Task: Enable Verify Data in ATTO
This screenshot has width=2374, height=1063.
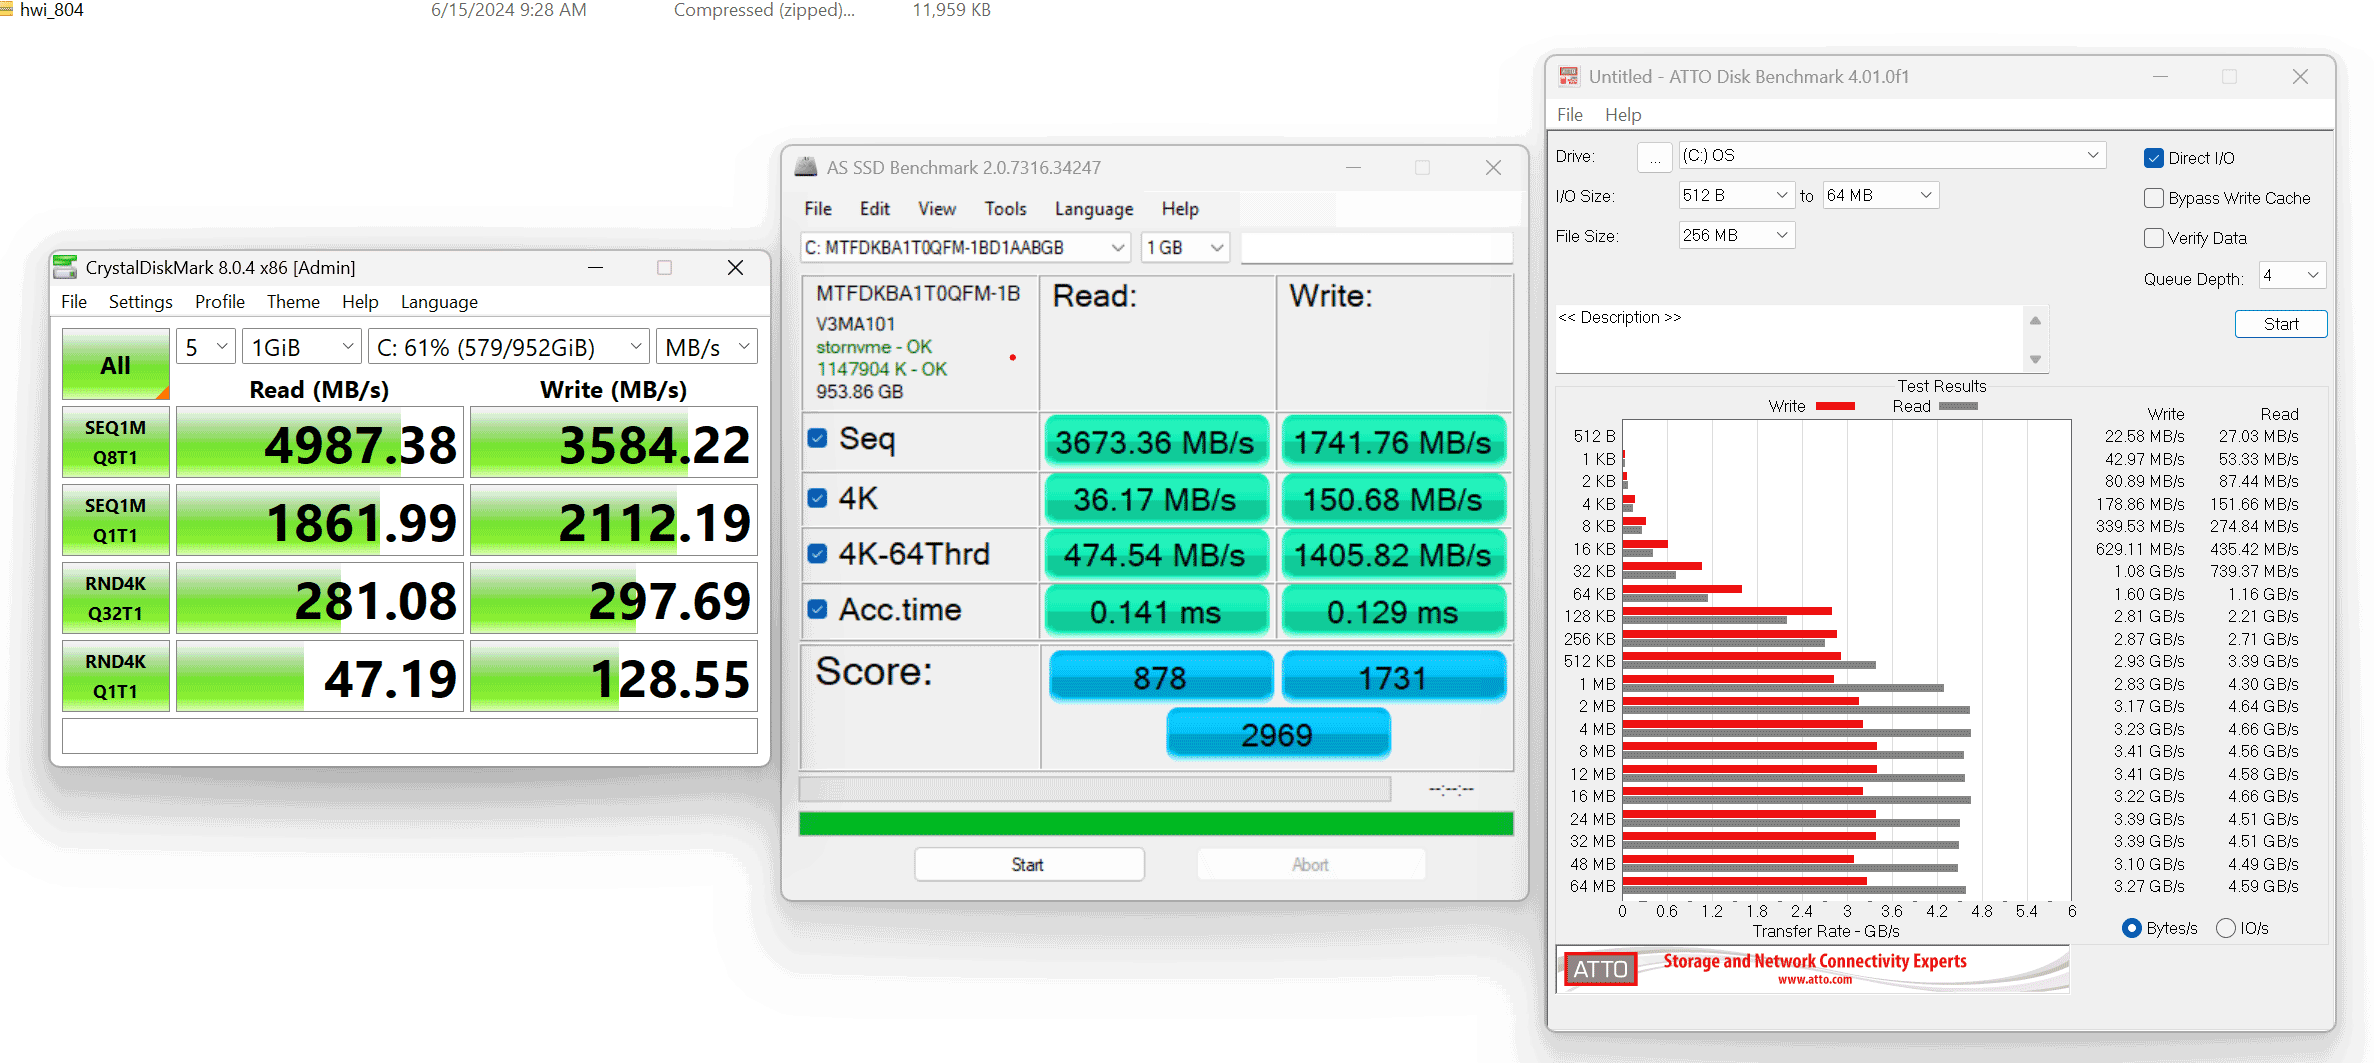Action: click(2153, 238)
